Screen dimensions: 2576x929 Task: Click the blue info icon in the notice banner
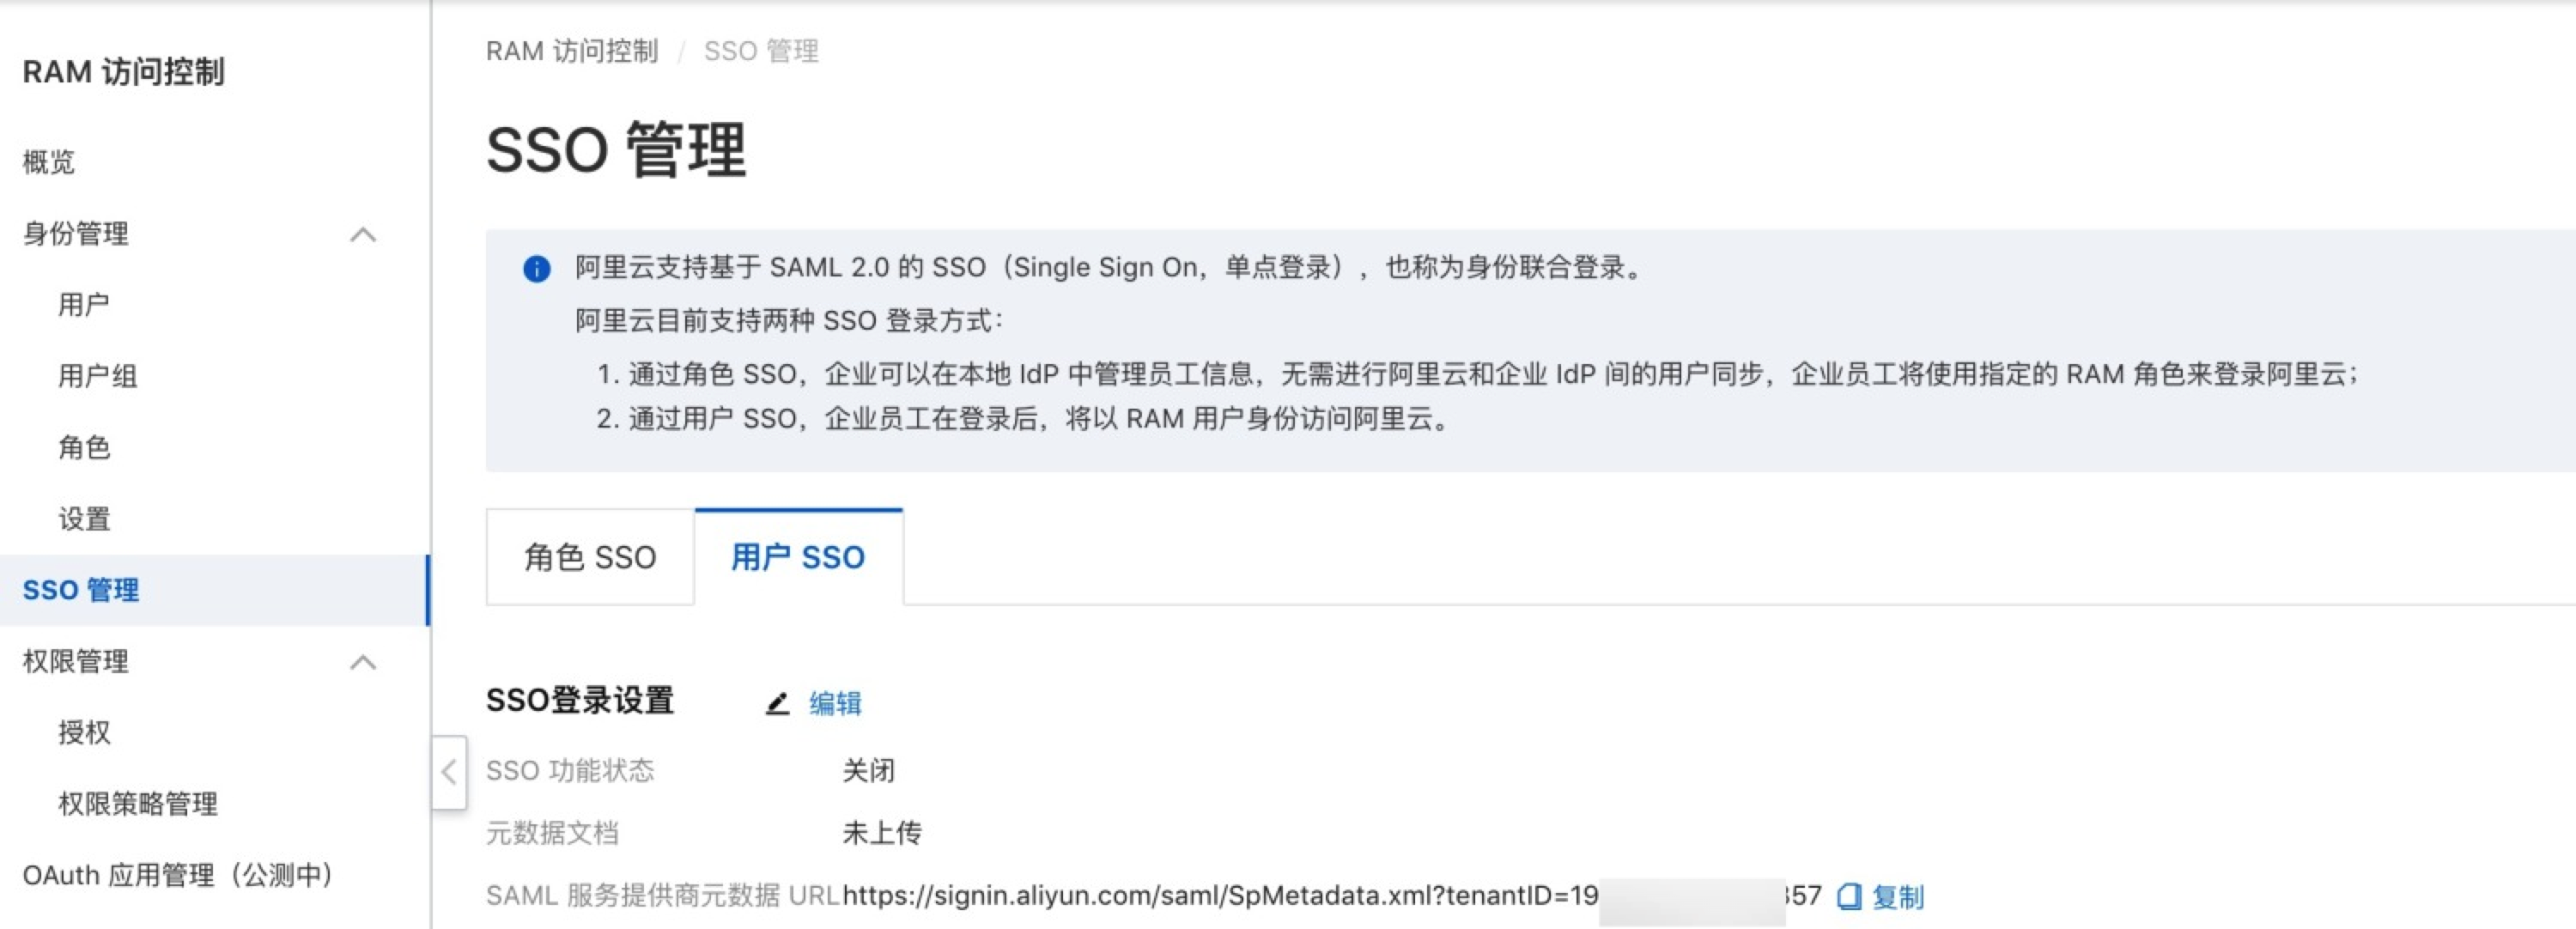click(x=537, y=268)
